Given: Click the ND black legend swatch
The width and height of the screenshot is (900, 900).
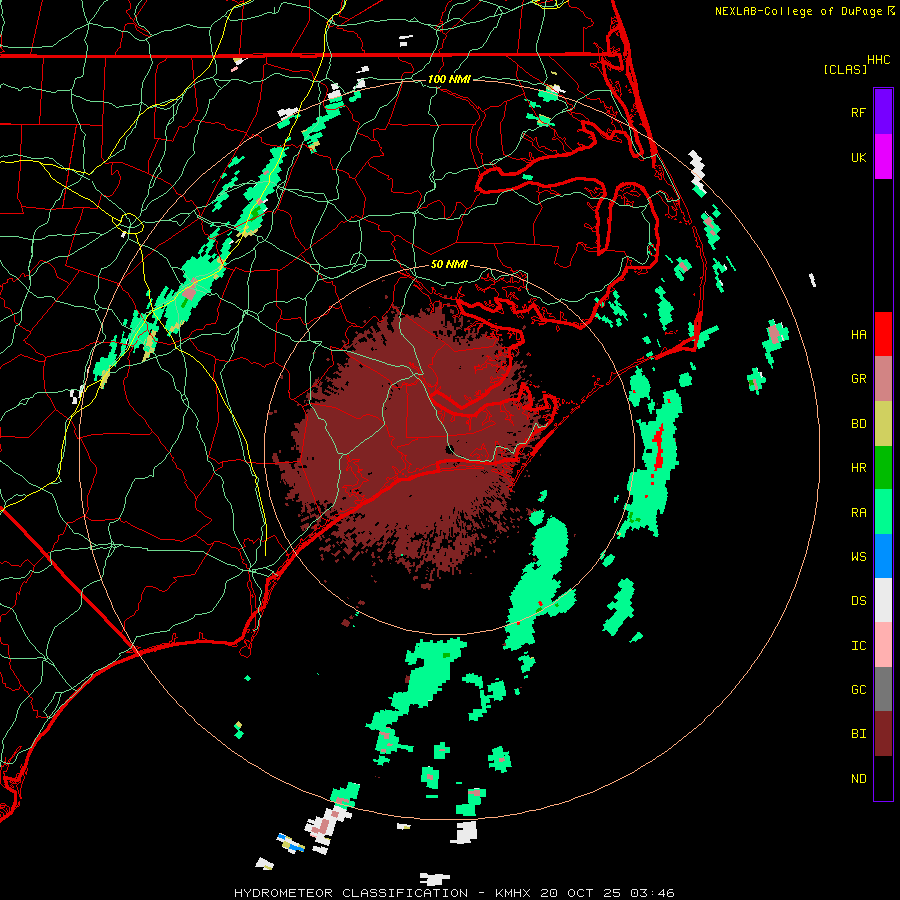Looking at the screenshot, I should coord(883,778).
